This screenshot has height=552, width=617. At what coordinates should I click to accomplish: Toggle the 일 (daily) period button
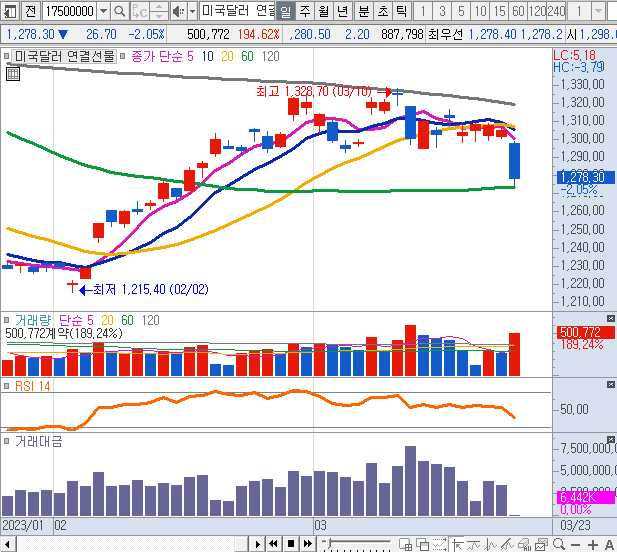click(285, 11)
